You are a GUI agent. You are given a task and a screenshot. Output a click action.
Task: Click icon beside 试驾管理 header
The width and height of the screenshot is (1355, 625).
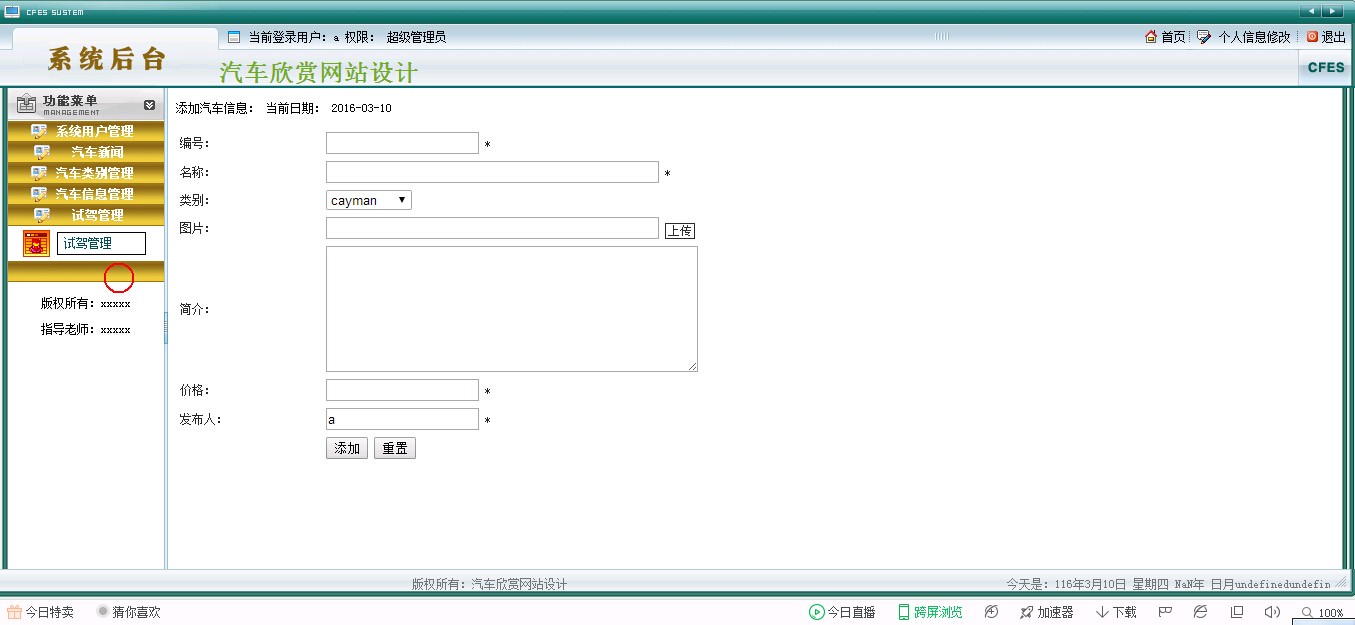(41, 215)
